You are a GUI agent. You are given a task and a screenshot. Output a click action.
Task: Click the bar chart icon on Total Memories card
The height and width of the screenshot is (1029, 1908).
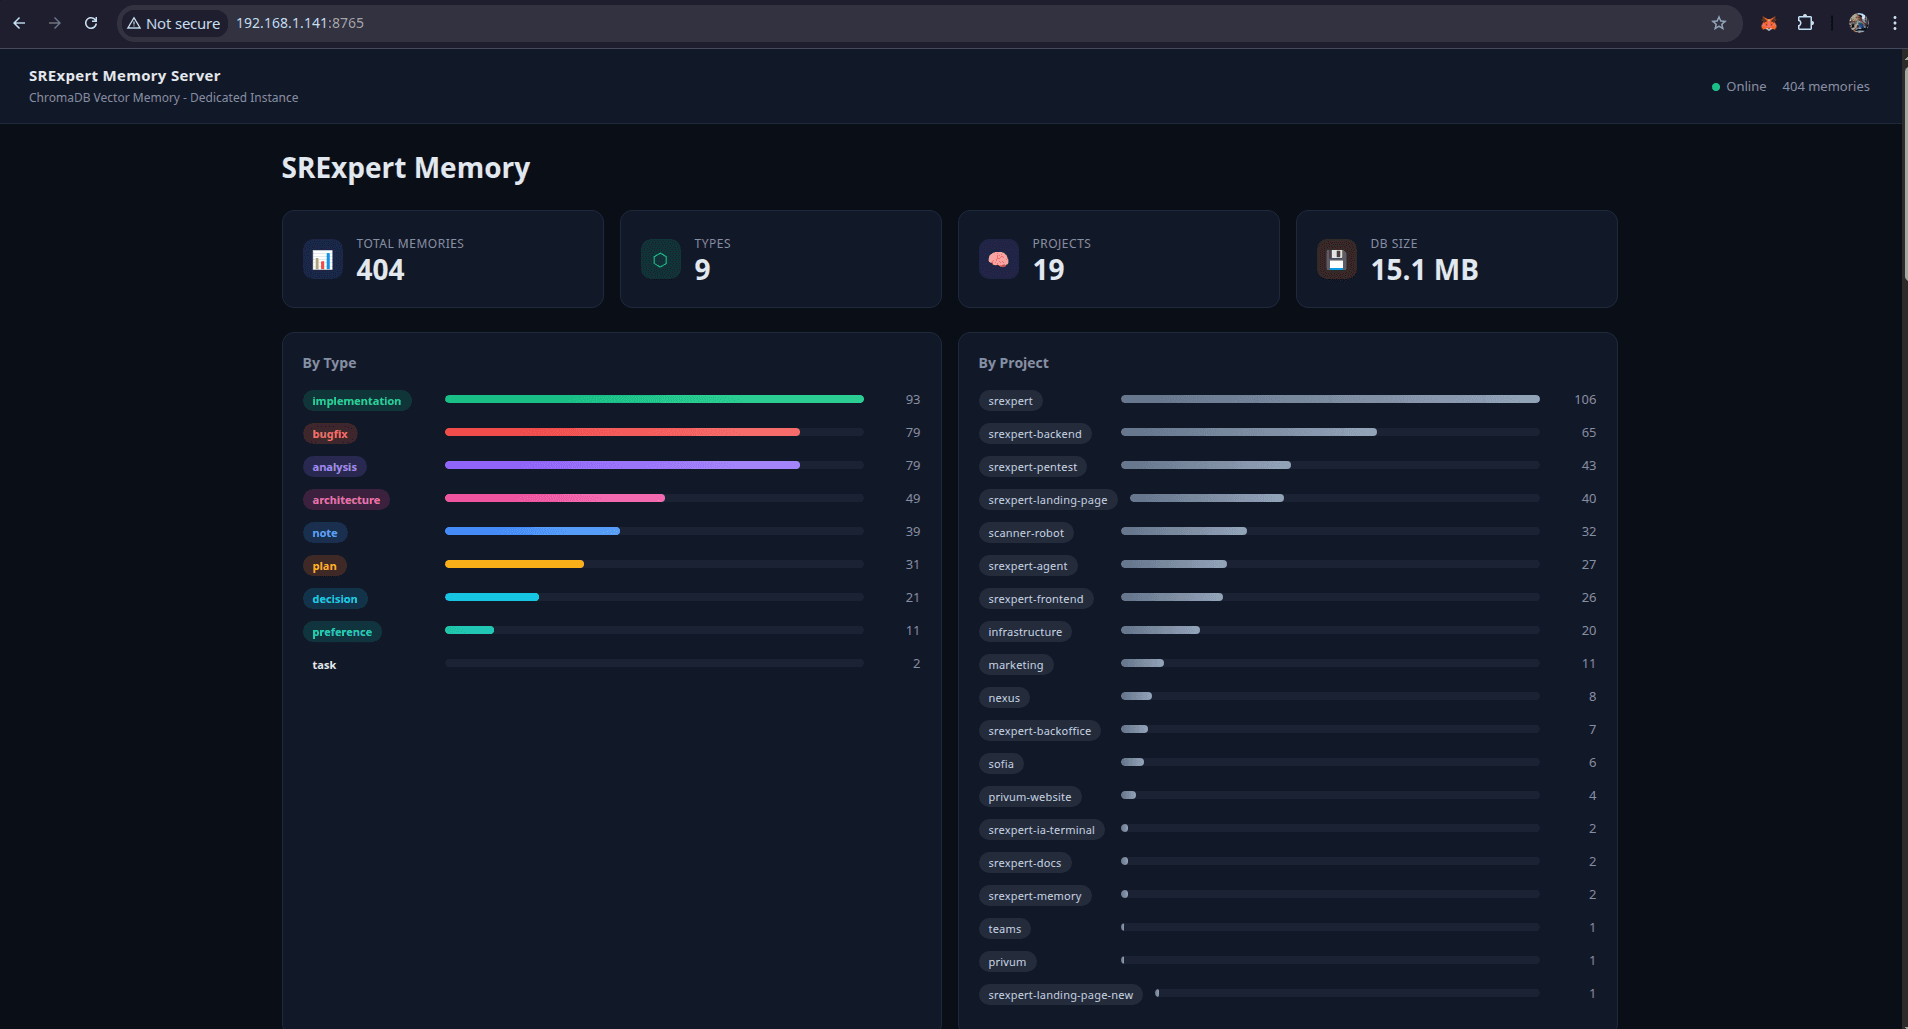[x=322, y=259]
